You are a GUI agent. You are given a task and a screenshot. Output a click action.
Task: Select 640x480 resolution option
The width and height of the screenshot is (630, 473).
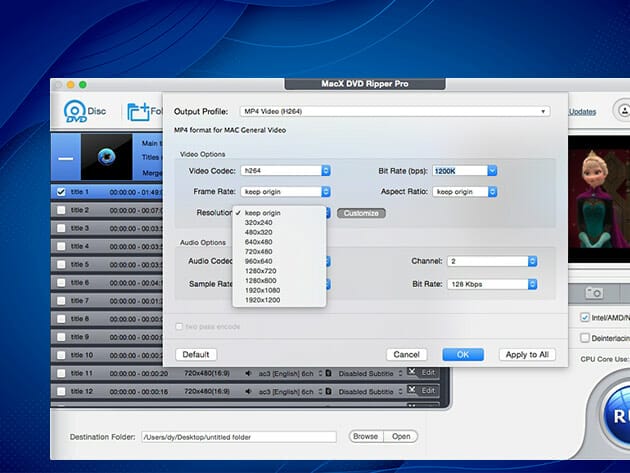261,242
